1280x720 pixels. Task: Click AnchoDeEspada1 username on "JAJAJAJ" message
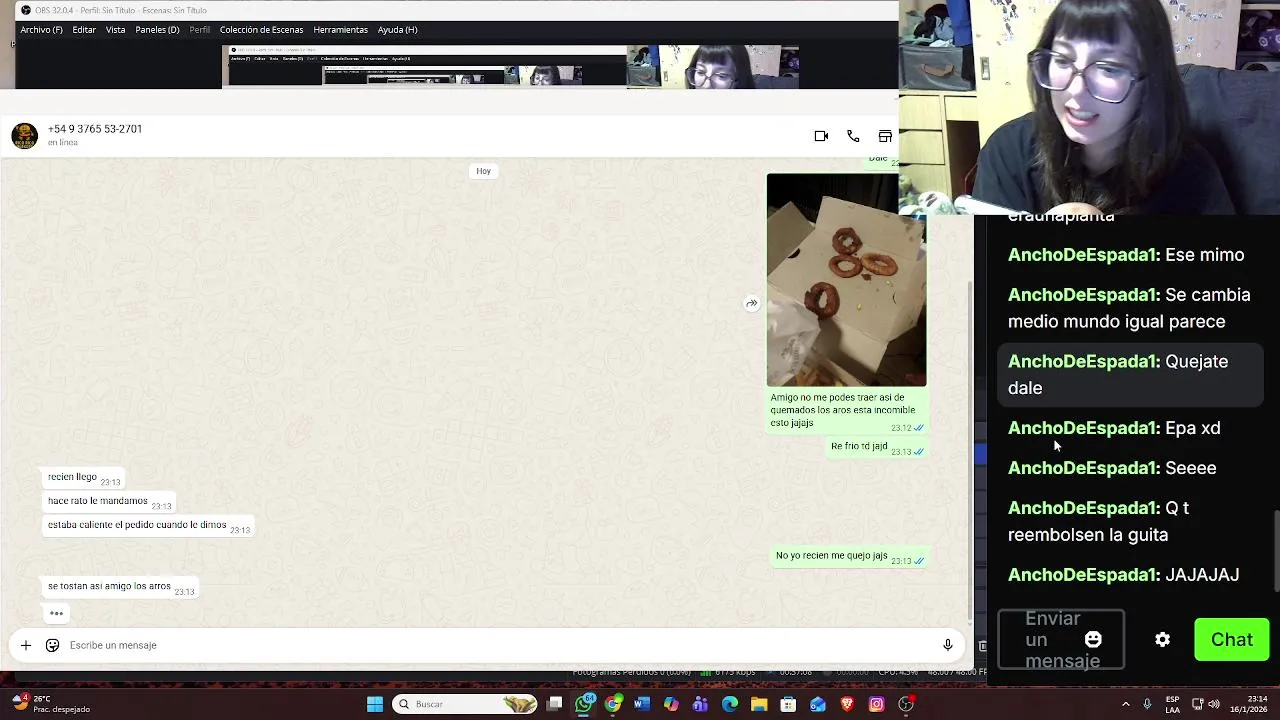pos(1084,575)
